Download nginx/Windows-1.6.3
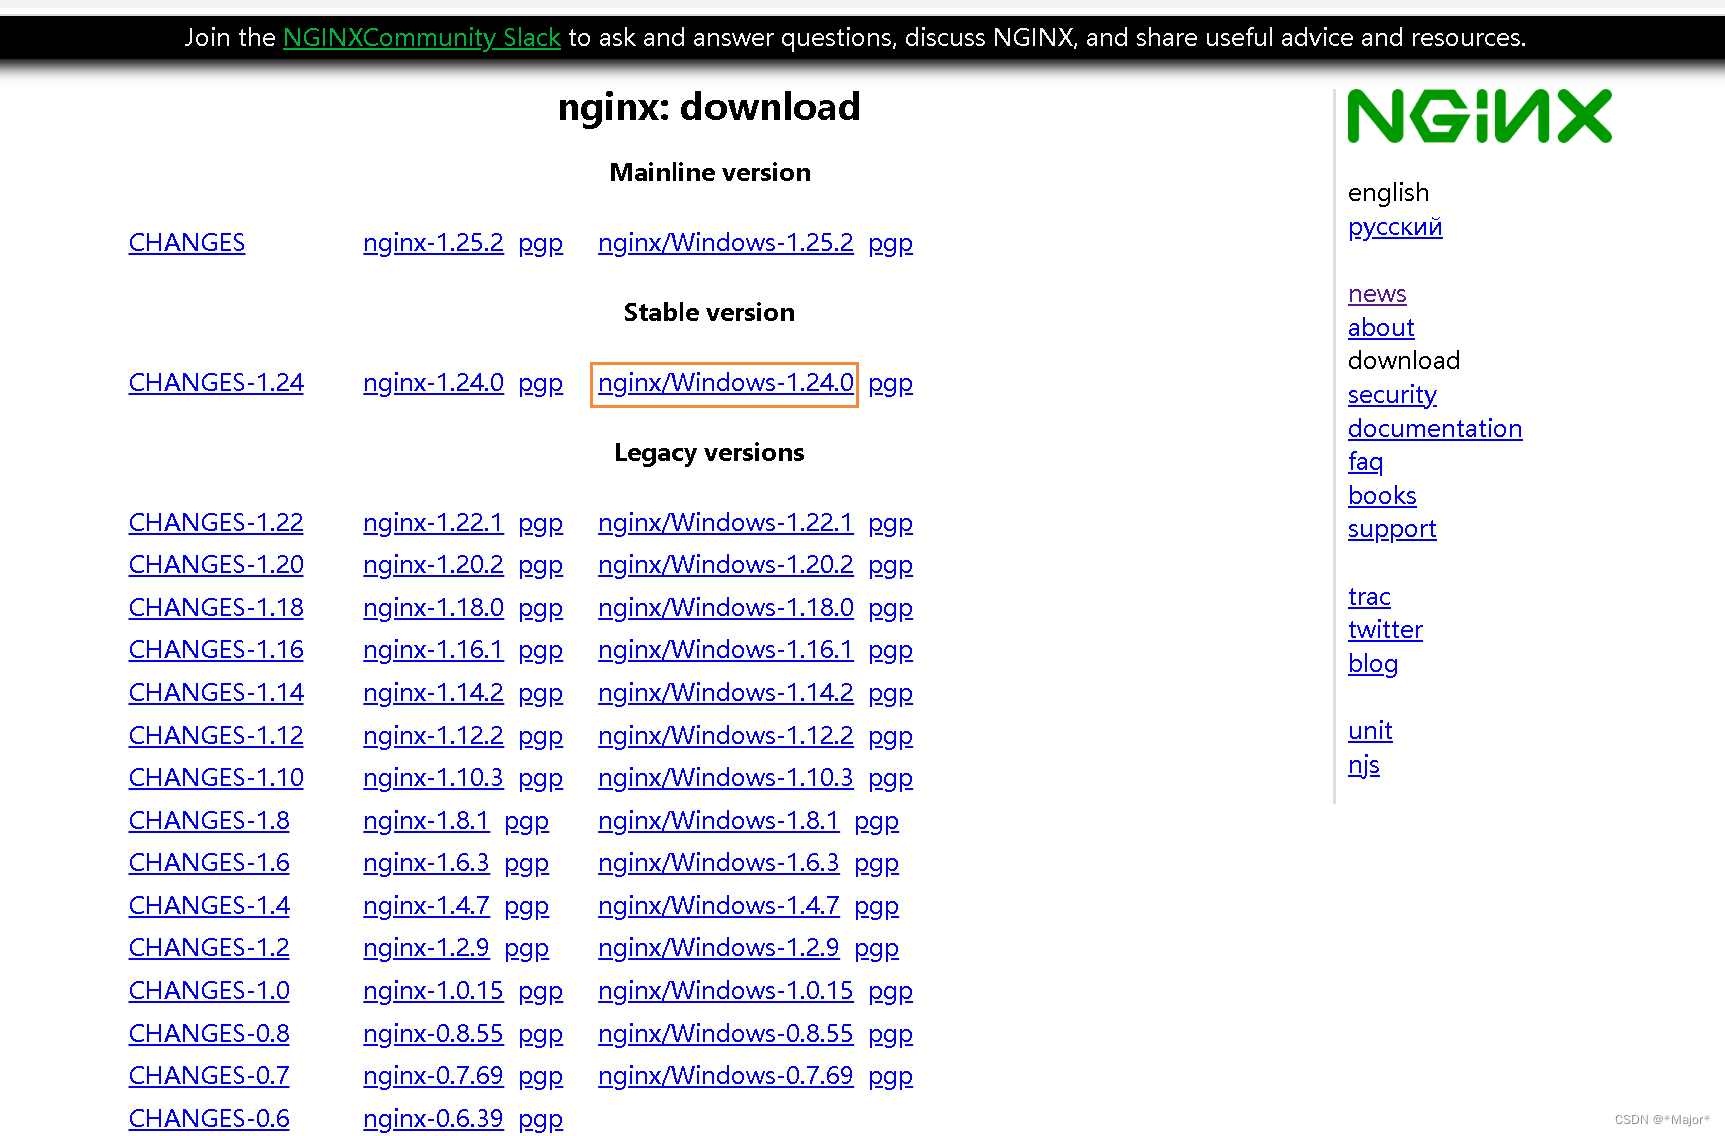This screenshot has width=1725, height=1136. (719, 863)
